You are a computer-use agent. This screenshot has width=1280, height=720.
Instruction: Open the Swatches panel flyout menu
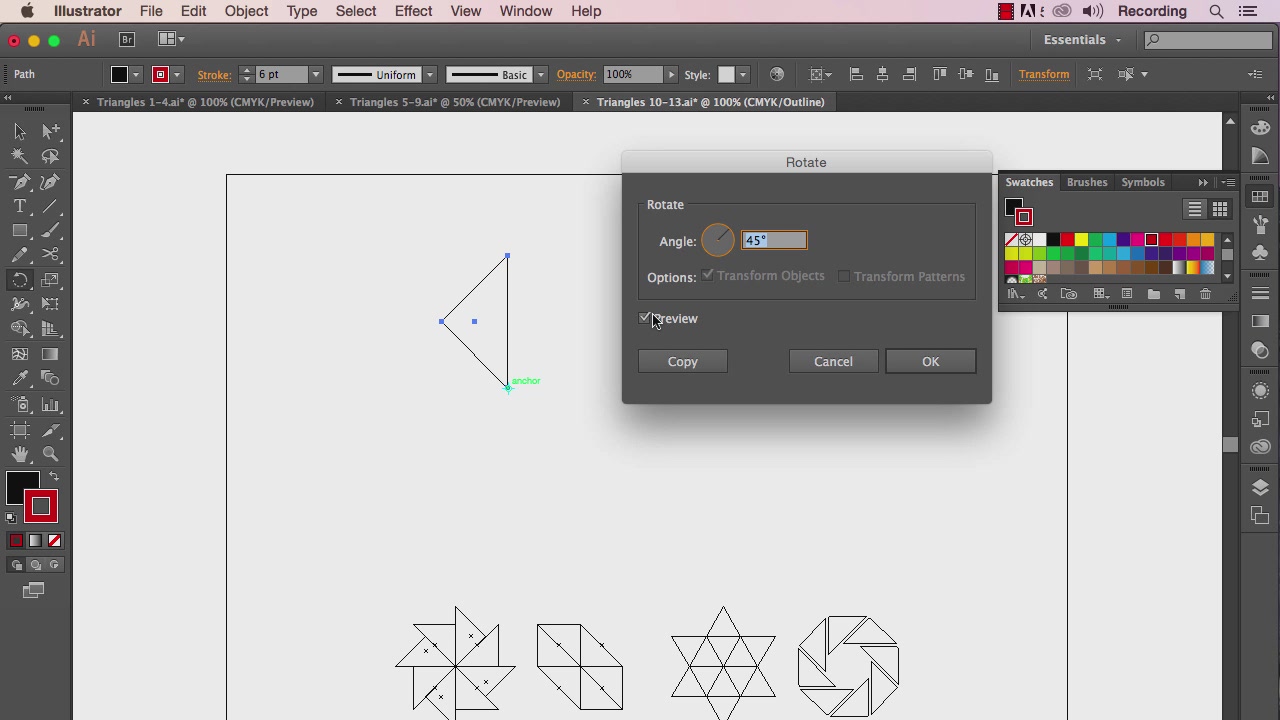pos(1229,183)
